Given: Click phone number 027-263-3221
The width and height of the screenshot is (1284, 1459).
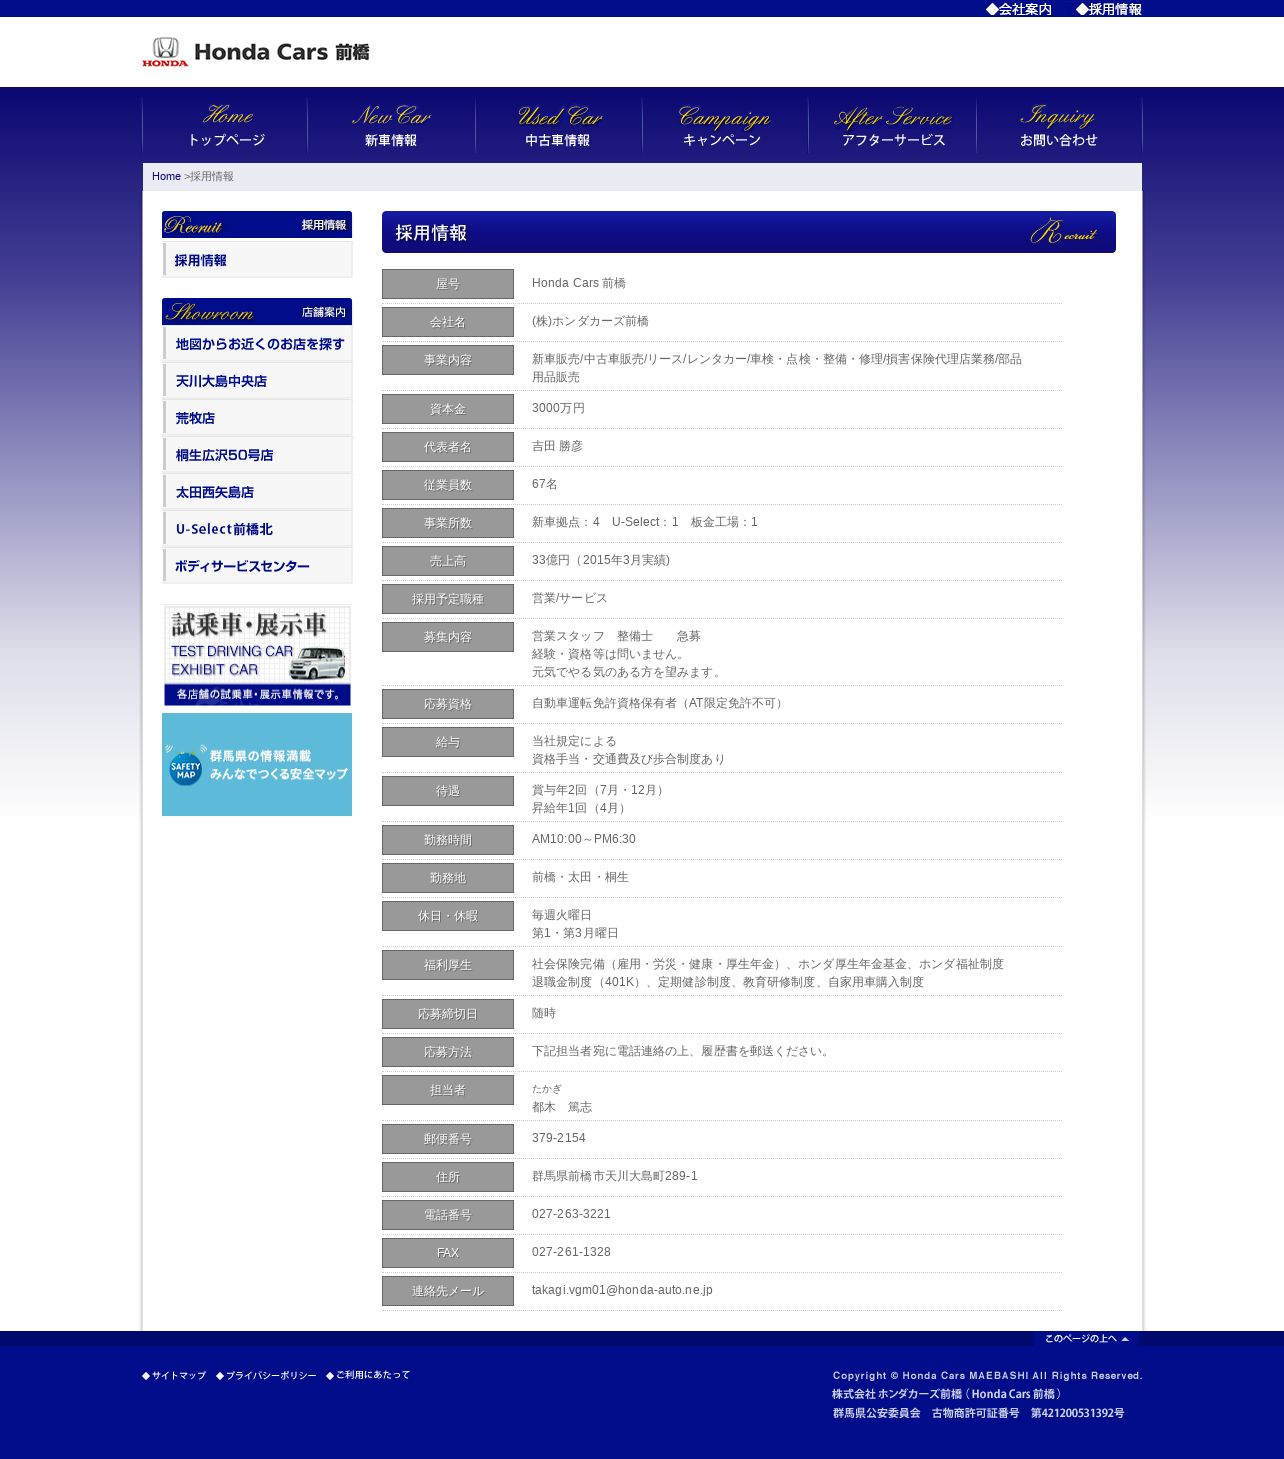Looking at the screenshot, I should click(x=571, y=1214).
